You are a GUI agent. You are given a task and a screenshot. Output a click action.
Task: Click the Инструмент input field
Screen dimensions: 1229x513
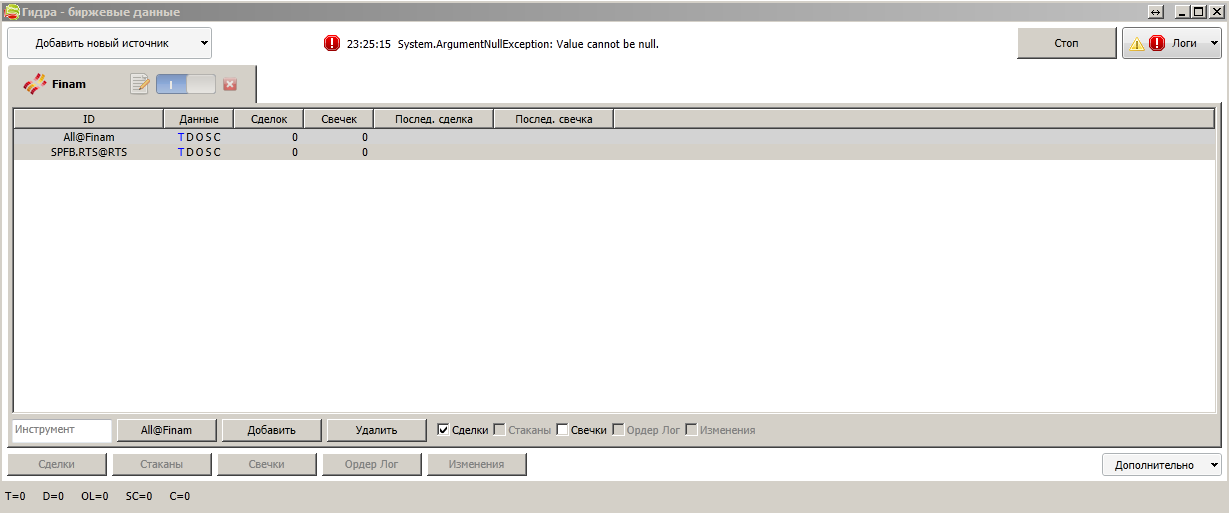[x=62, y=430]
